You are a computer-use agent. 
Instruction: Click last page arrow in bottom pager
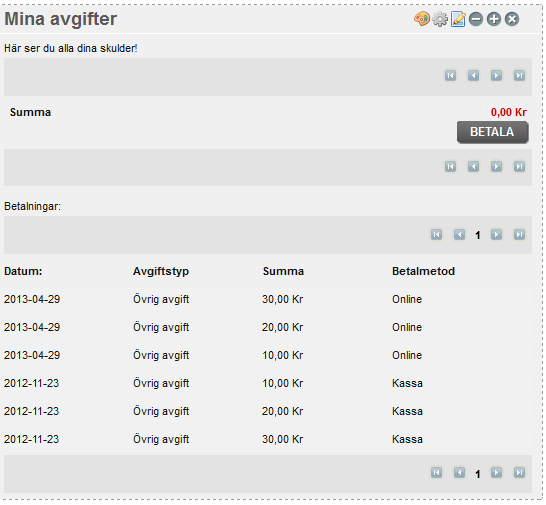point(519,473)
